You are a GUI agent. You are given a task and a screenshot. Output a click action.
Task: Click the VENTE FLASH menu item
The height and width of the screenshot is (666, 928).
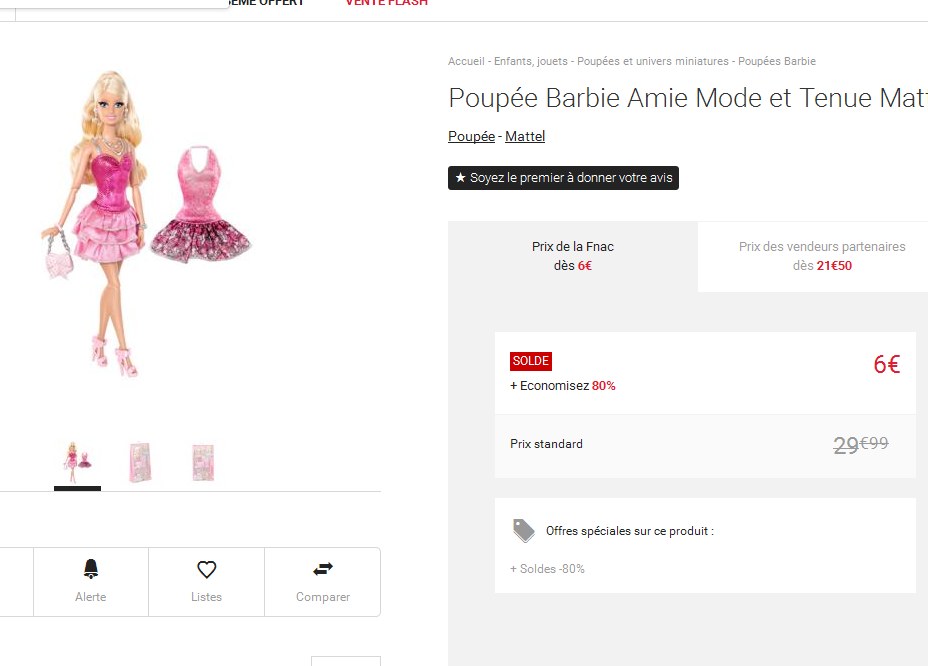coord(386,3)
